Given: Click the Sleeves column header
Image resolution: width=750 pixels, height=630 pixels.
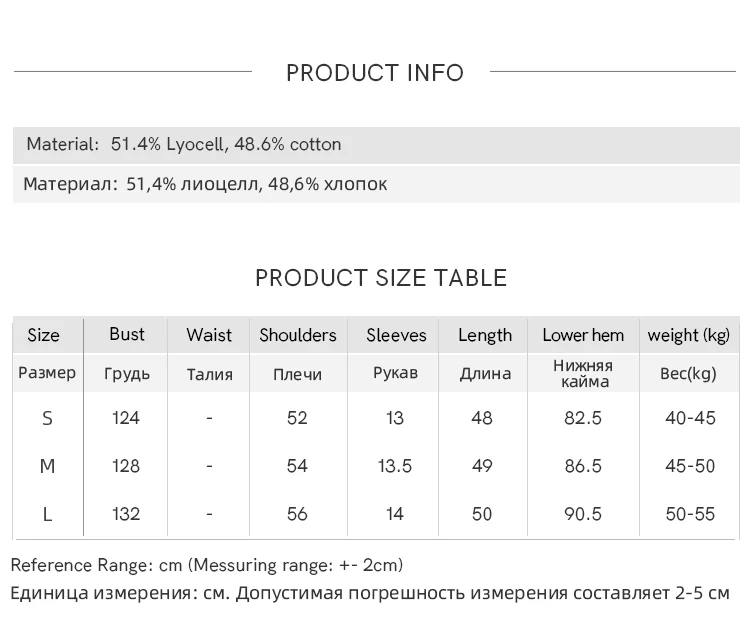Looking at the screenshot, I should [x=396, y=335].
